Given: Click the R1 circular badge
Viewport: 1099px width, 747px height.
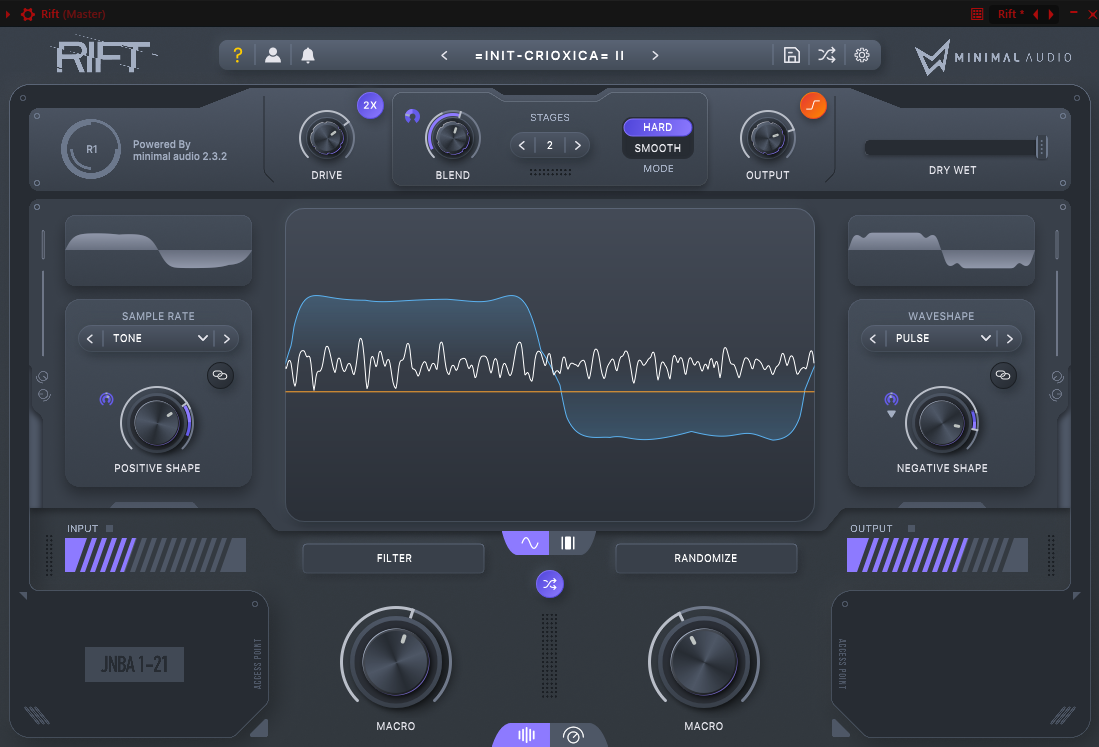Looking at the screenshot, I should coord(91,149).
